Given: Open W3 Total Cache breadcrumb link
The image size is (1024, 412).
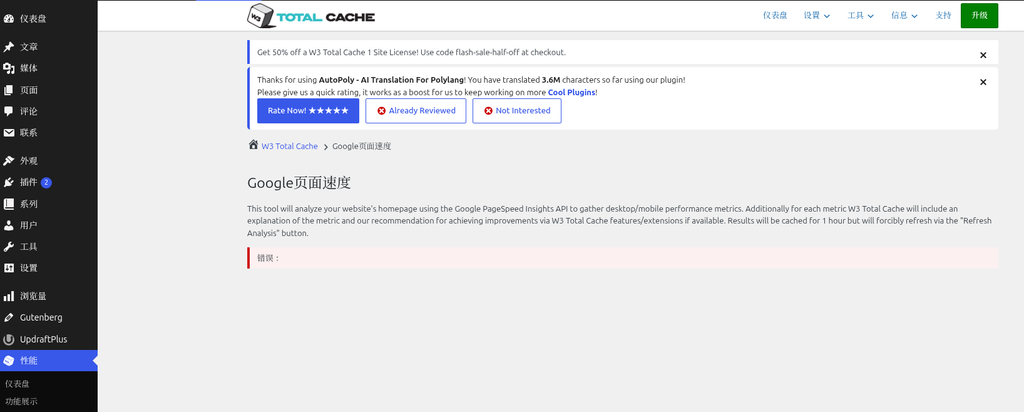Looking at the screenshot, I should 289,146.
